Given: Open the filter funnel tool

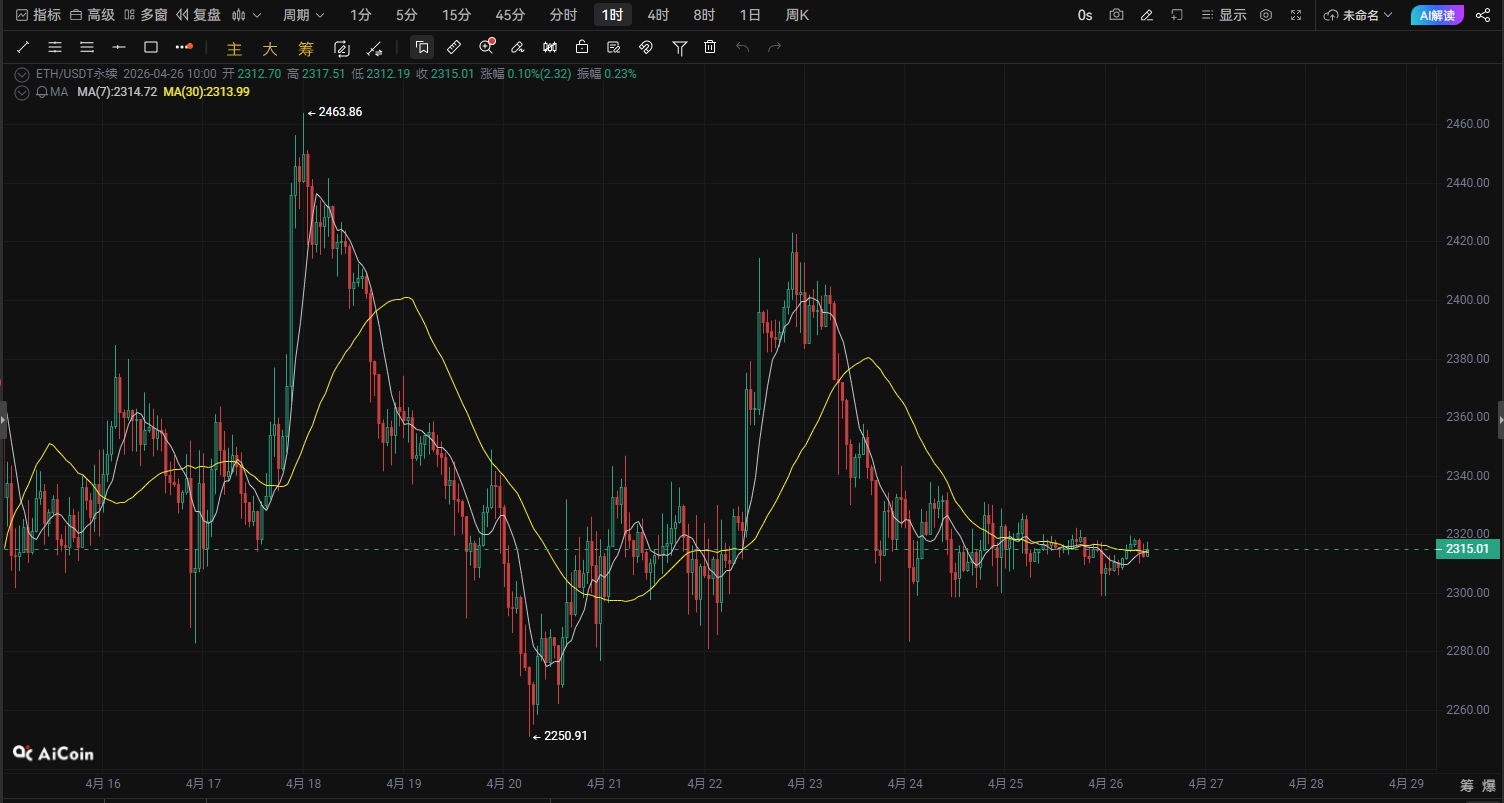Looking at the screenshot, I should (679, 47).
